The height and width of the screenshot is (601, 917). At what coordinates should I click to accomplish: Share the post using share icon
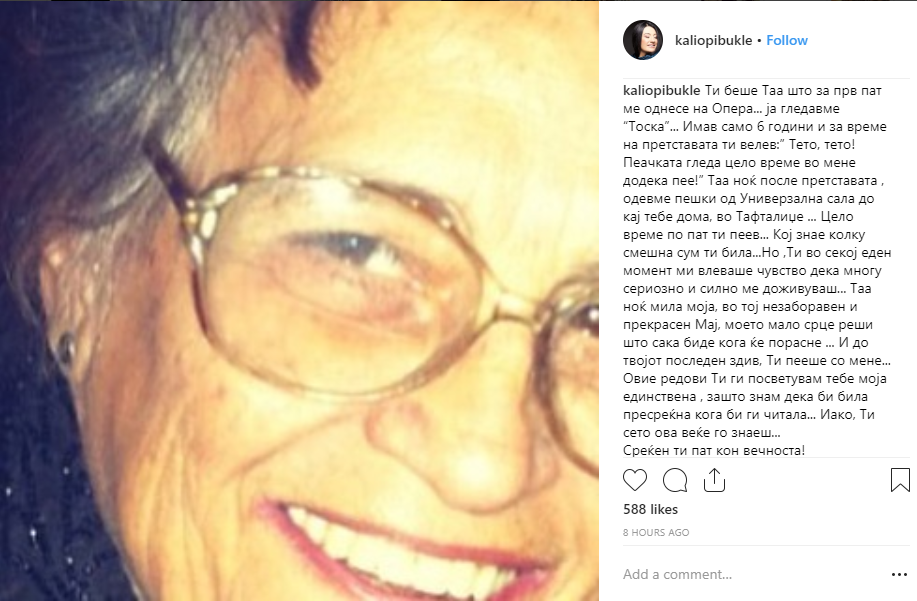tap(714, 480)
